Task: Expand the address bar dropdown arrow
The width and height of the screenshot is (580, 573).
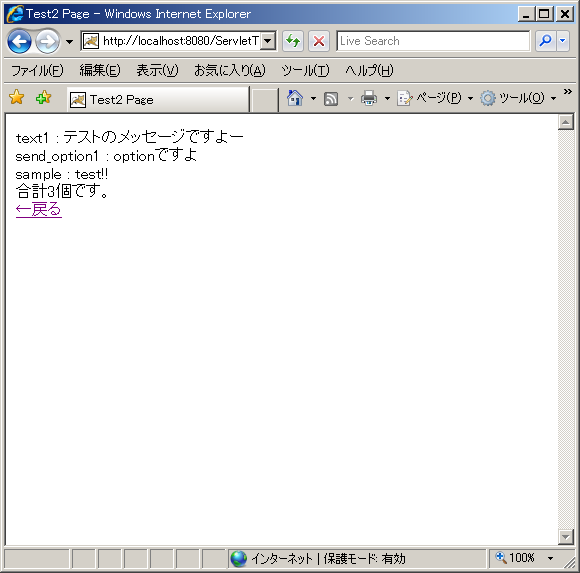Action: coord(268,41)
